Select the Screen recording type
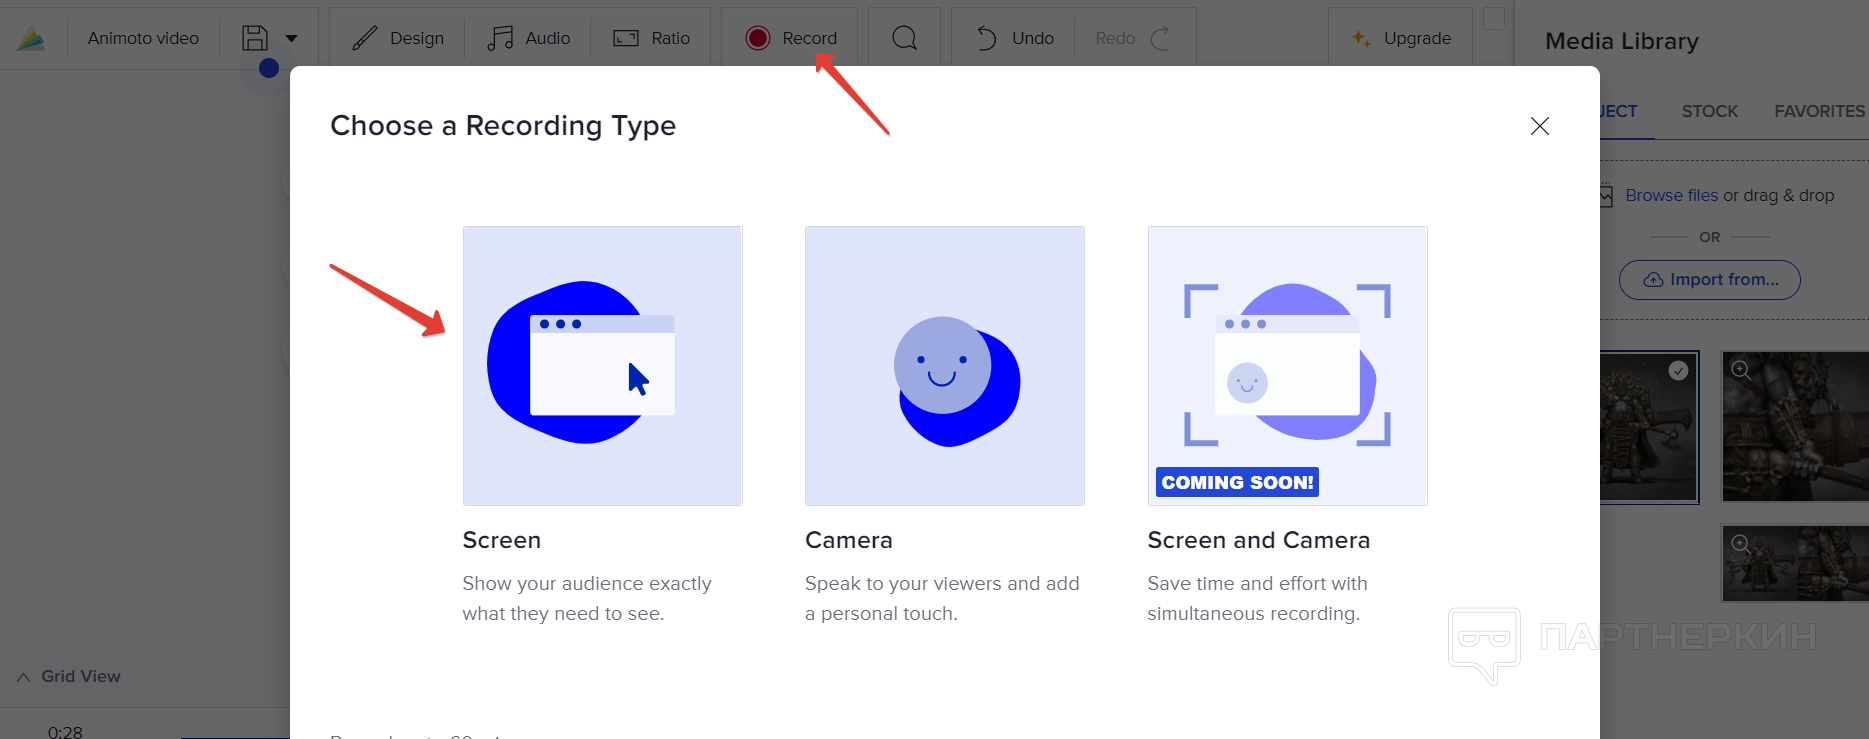Screen dimensions: 1869x739 [x=602, y=366]
